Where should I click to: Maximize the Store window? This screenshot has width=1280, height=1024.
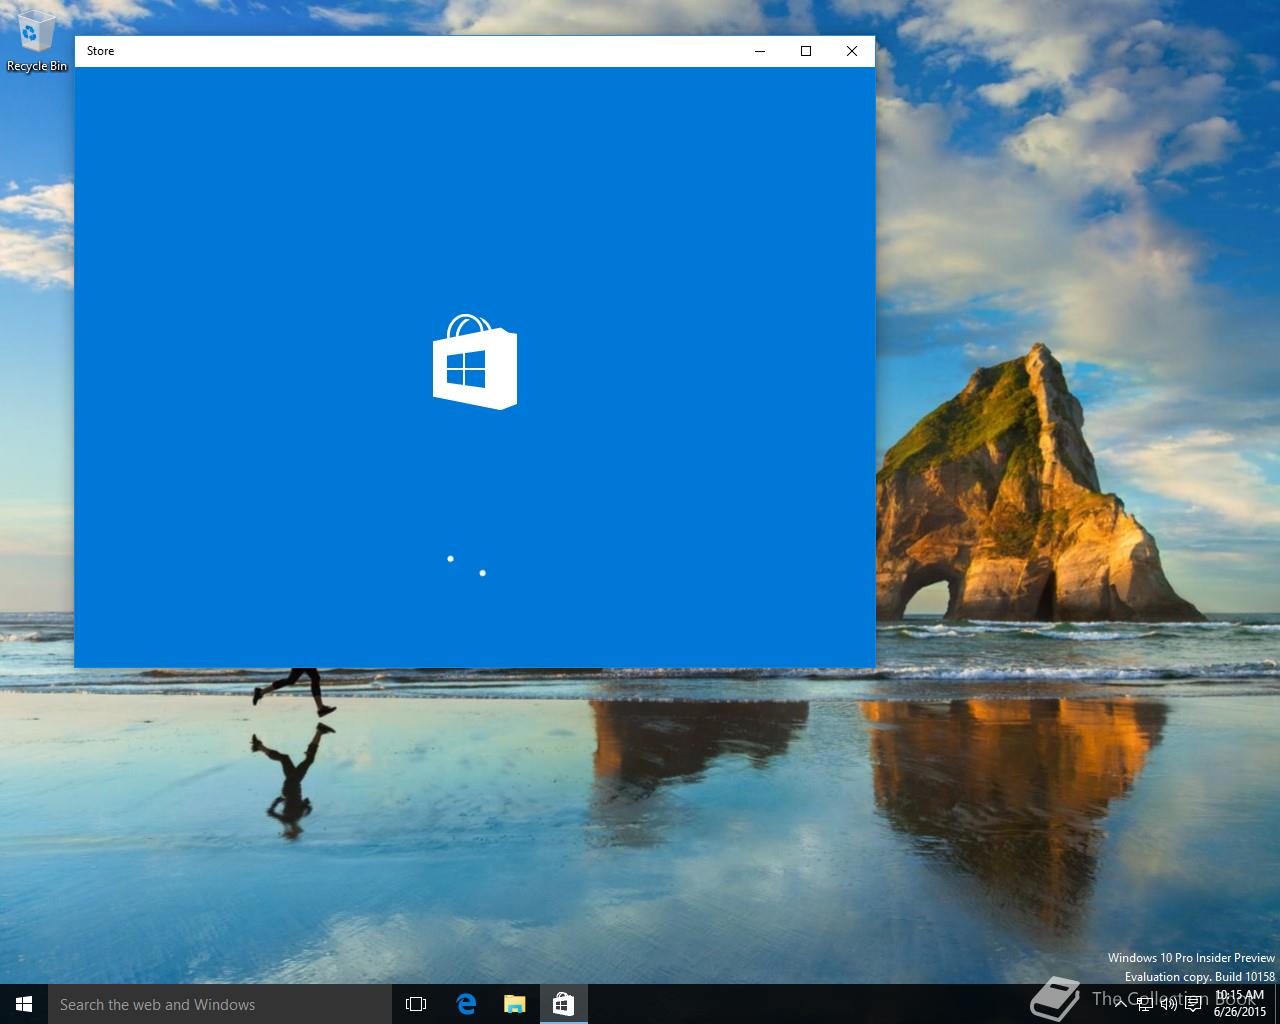tap(806, 51)
